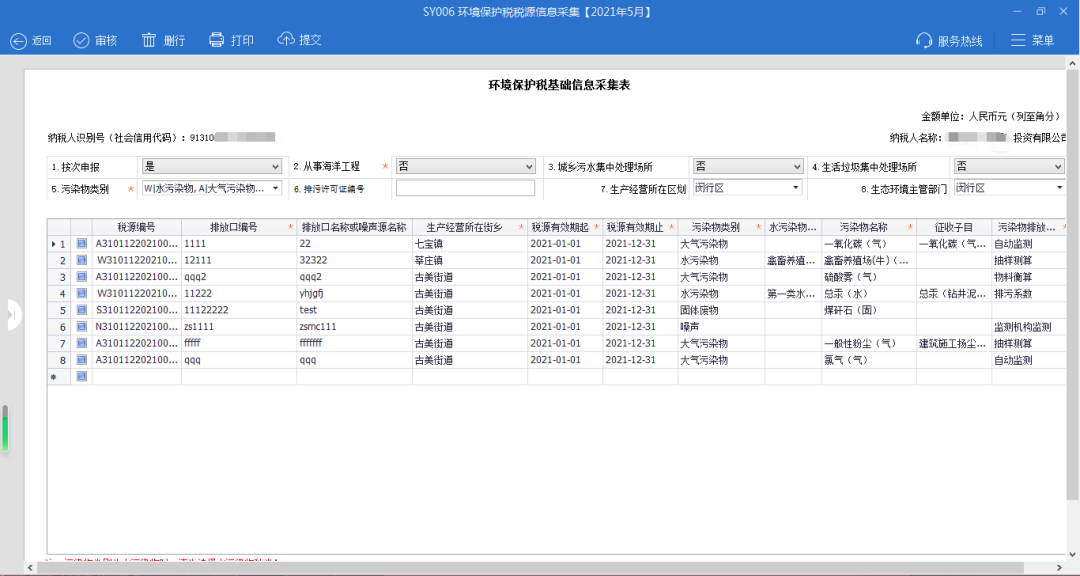
Task: Open the 生产经营所在区划 dropdown
Action: pos(747,187)
